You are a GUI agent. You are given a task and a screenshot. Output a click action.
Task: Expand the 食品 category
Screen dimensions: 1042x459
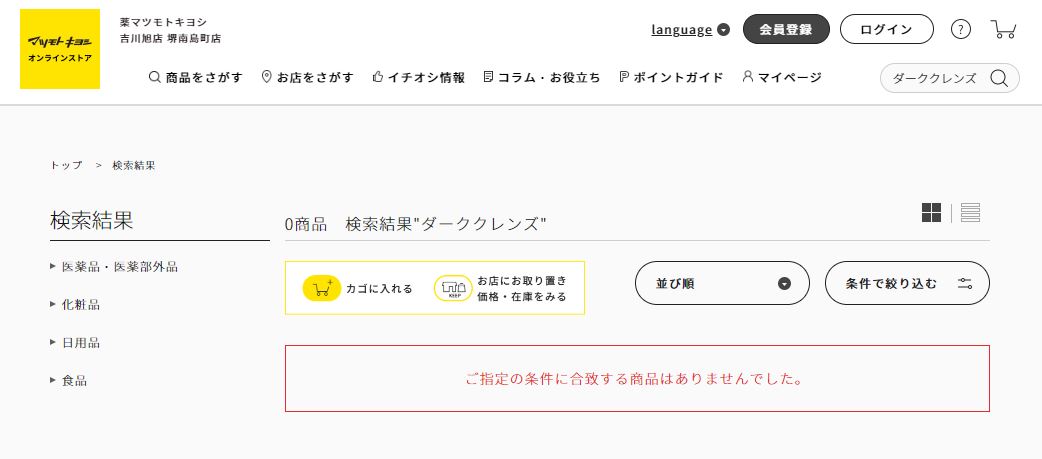pos(68,381)
